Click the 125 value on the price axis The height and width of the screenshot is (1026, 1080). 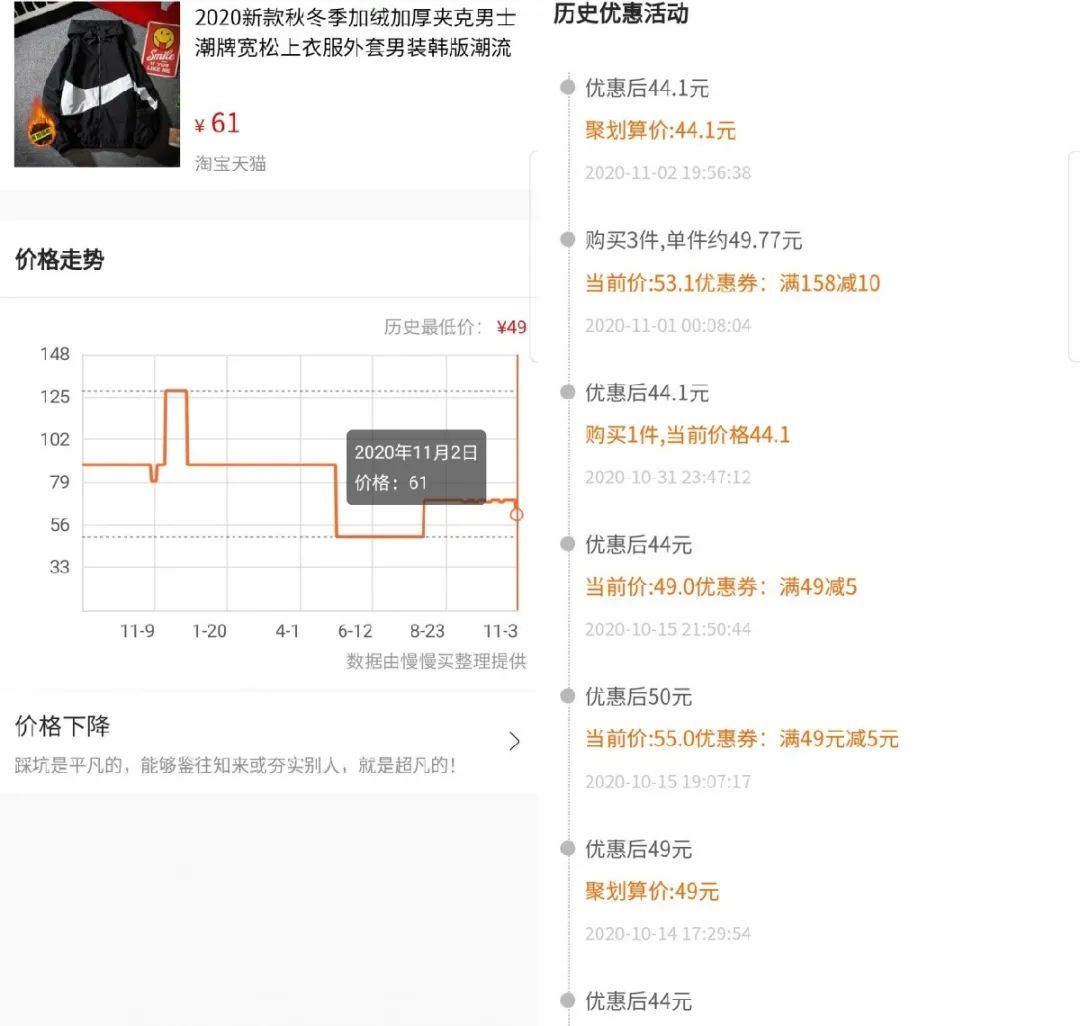coord(55,397)
